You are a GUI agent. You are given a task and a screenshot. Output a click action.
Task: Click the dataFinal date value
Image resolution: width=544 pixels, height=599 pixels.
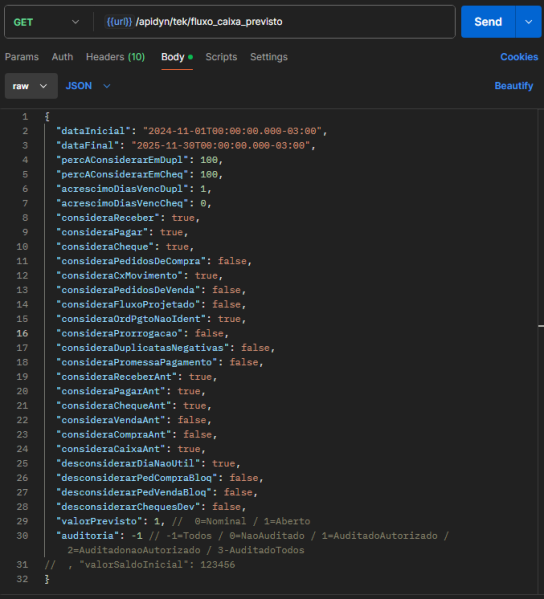point(221,146)
